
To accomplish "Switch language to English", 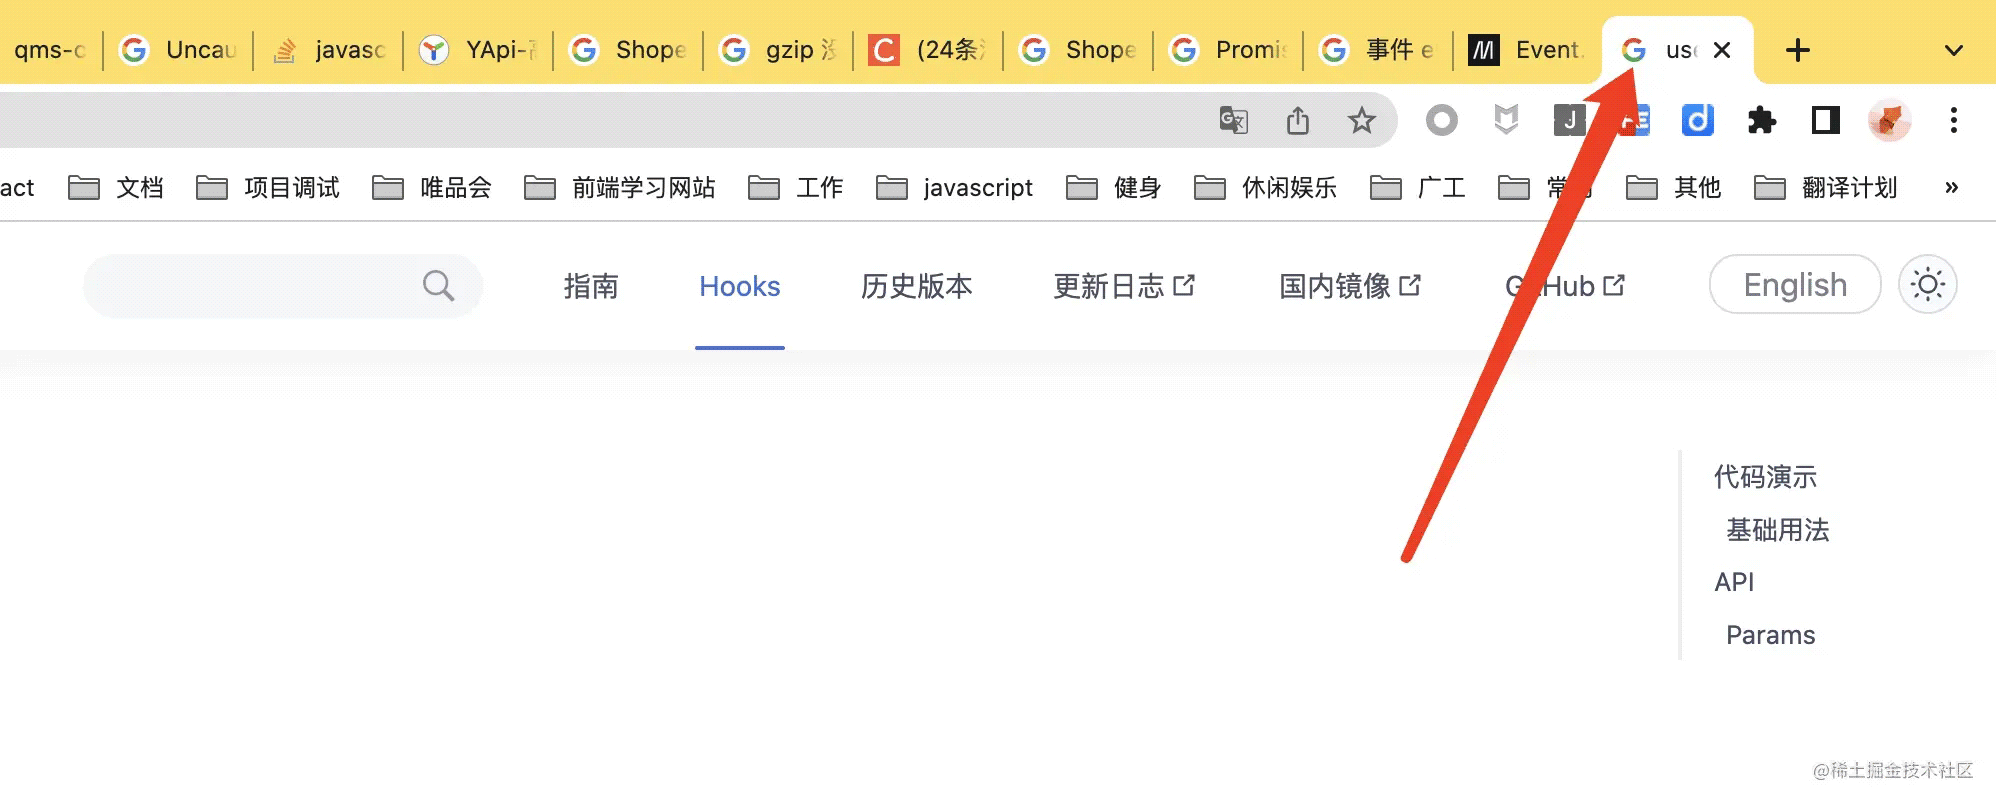I will pyautogui.click(x=1795, y=285).
